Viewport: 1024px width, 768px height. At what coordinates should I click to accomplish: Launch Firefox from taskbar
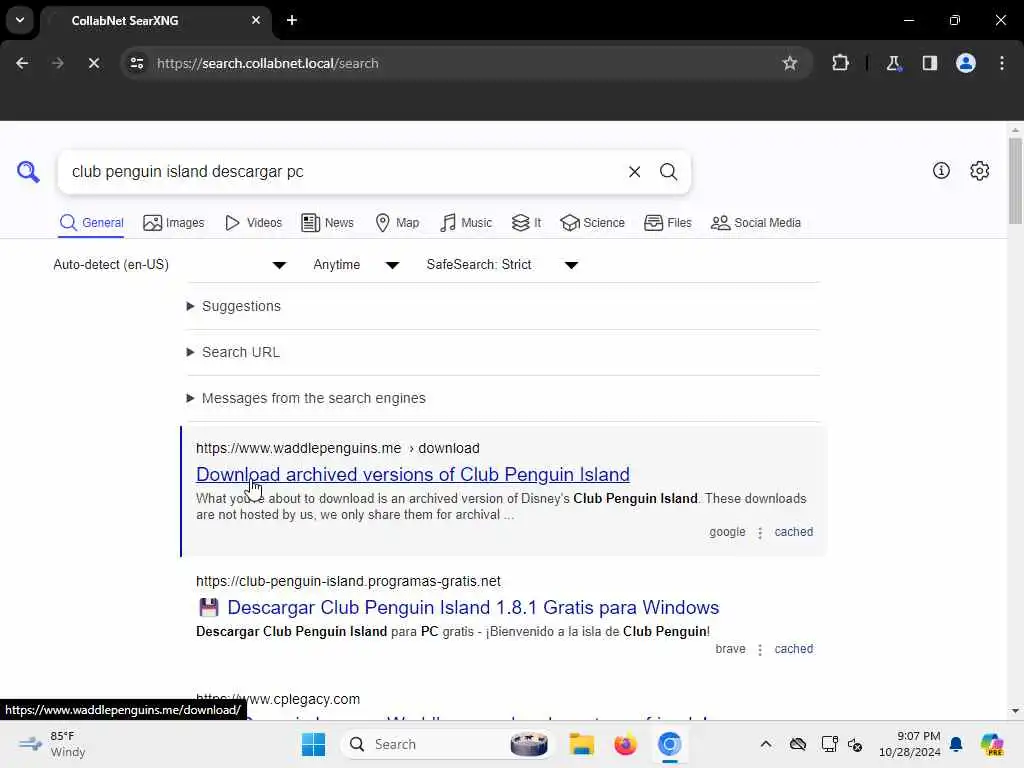click(625, 744)
